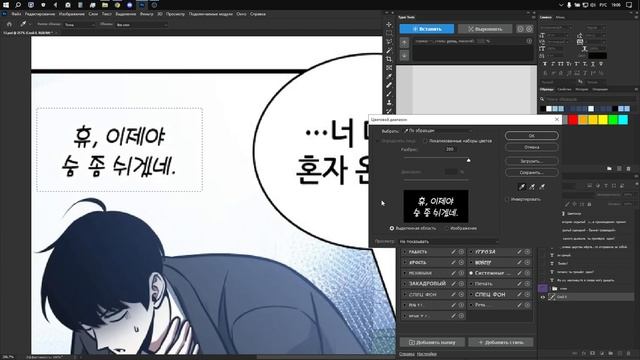The image size is (640, 360).
Task: Edit the УГРОЗА style with pencil icon
Action: coord(519,252)
